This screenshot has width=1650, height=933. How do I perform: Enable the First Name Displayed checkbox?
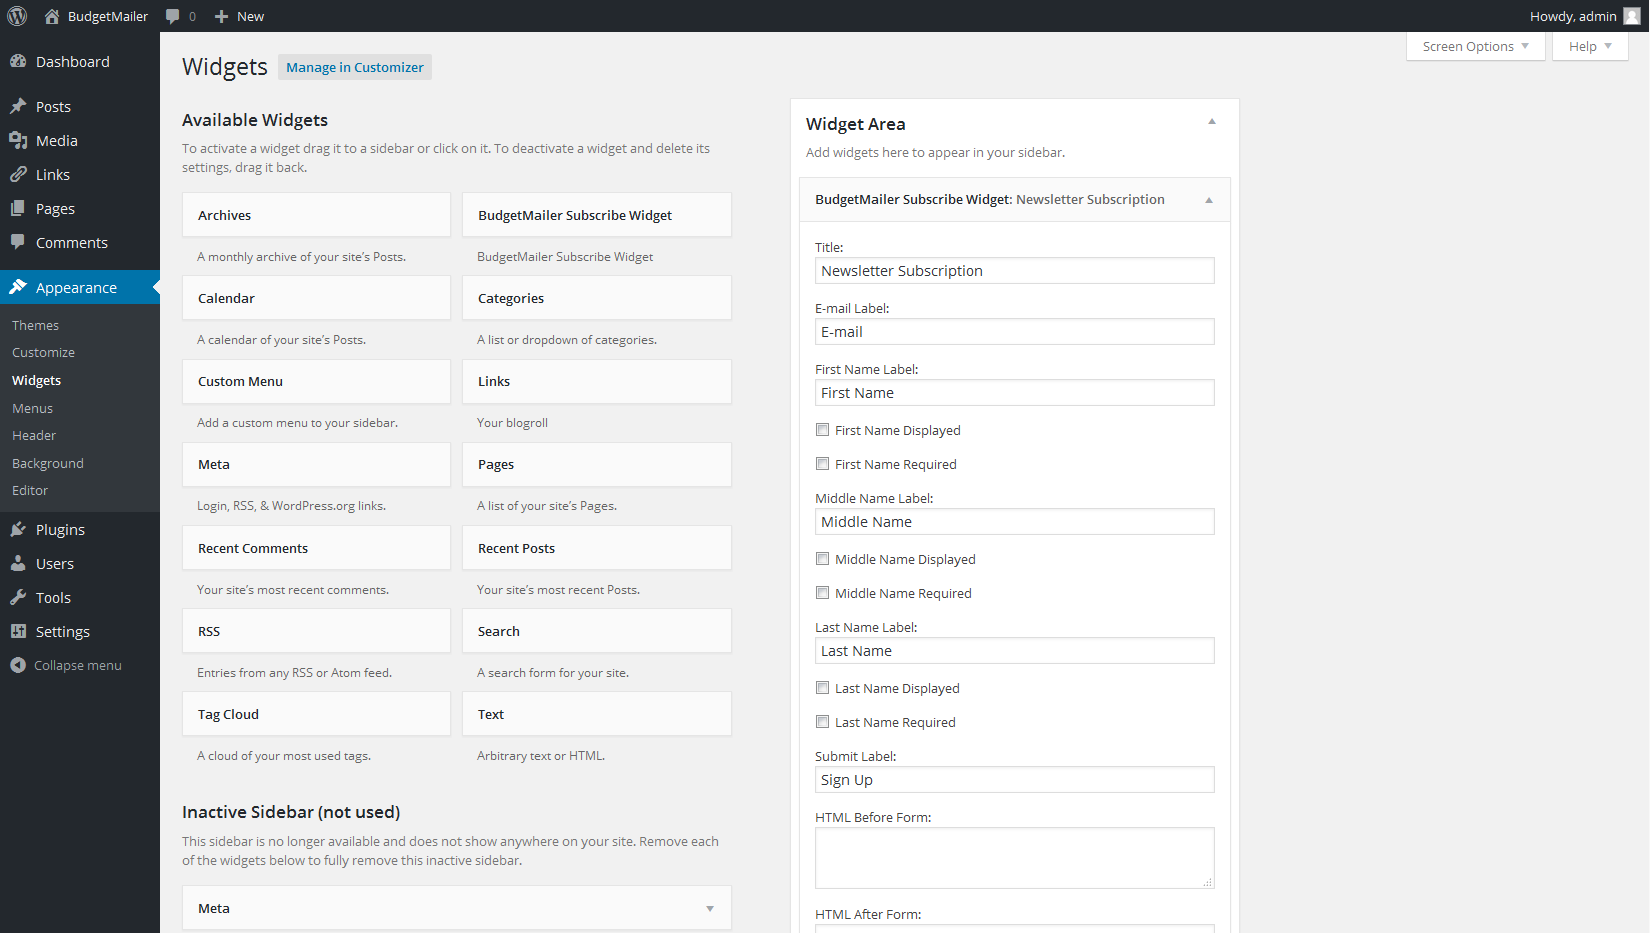(822, 430)
